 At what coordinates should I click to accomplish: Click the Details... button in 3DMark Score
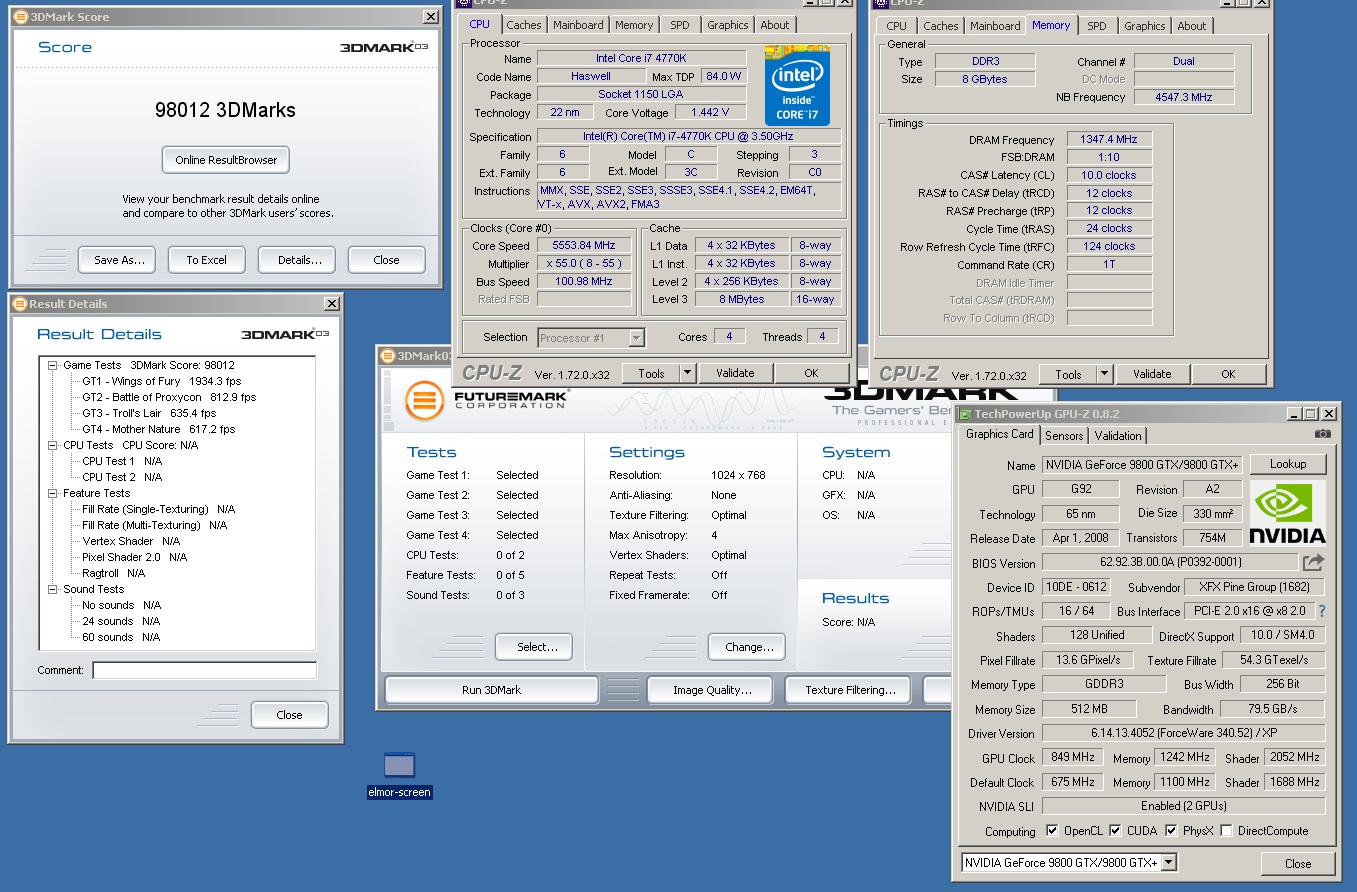pos(297,260)
